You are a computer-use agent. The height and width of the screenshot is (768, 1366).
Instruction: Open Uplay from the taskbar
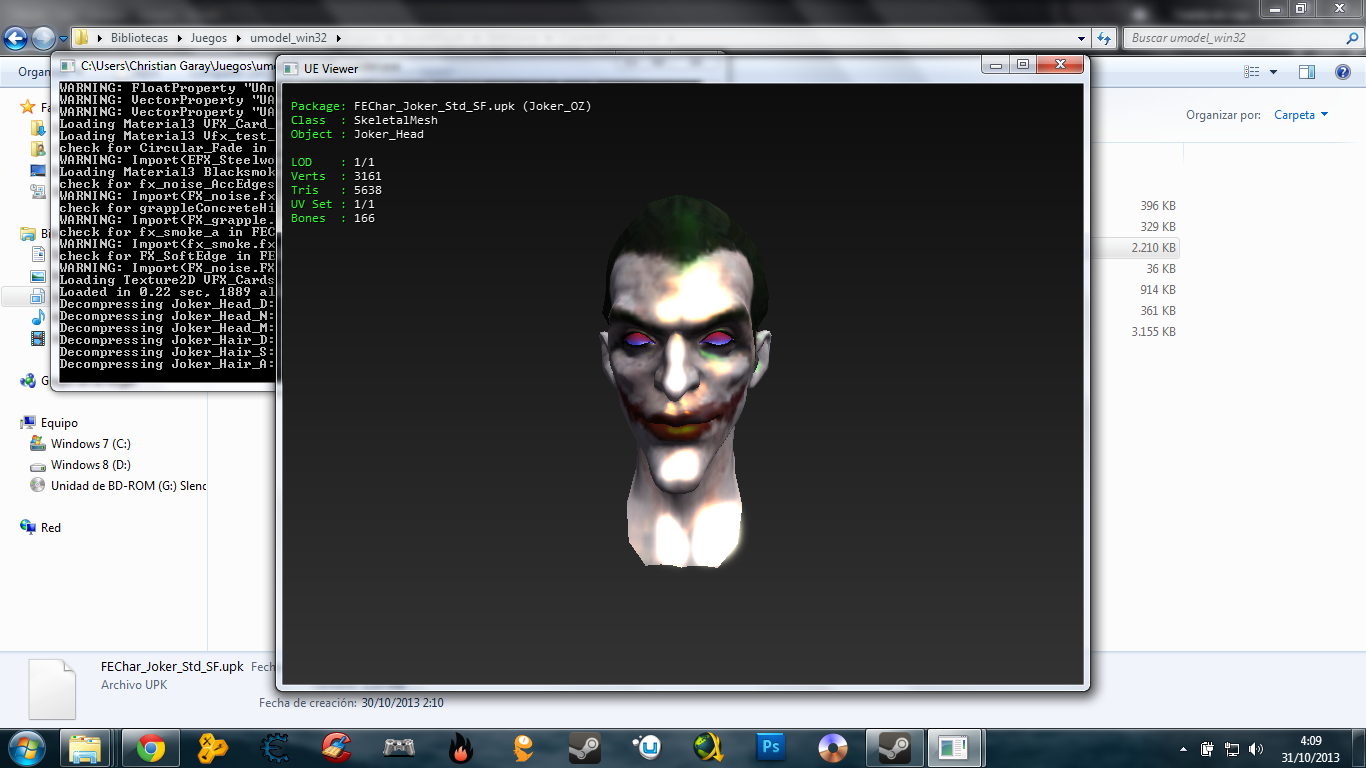pos(647,748)
